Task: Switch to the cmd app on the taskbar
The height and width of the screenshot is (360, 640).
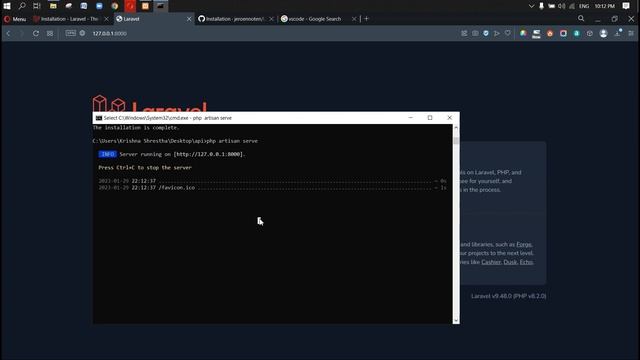Action: point(160,6)
